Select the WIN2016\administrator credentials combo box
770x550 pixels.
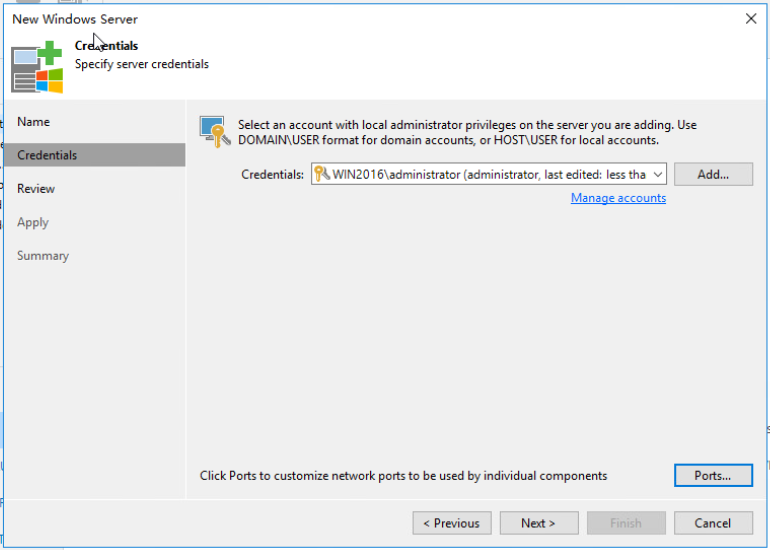pyautogui.click(x=489, y=174)
